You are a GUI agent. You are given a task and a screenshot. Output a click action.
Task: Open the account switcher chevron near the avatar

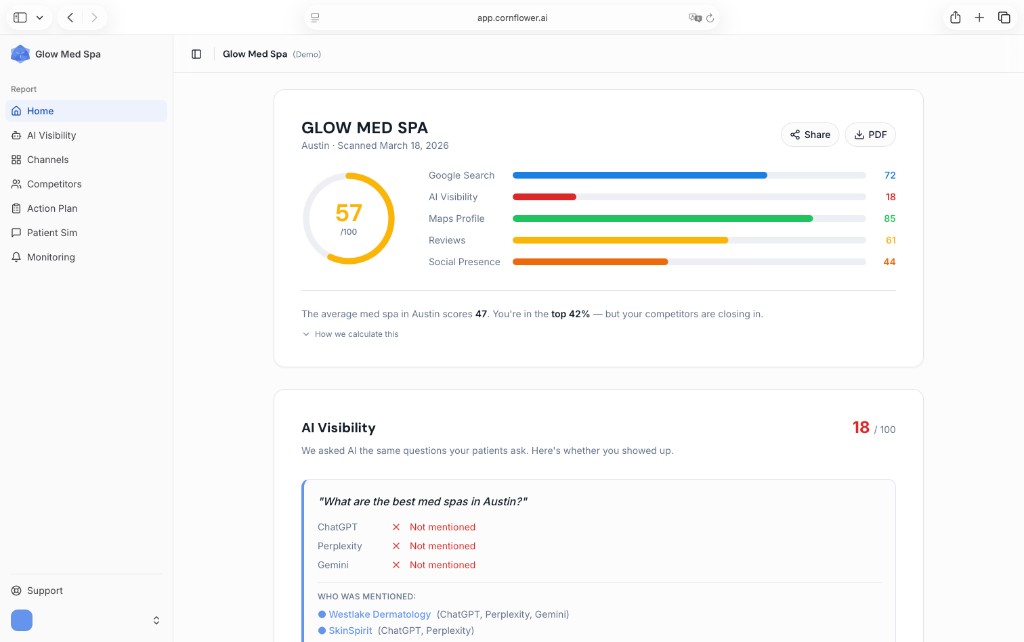156,620
